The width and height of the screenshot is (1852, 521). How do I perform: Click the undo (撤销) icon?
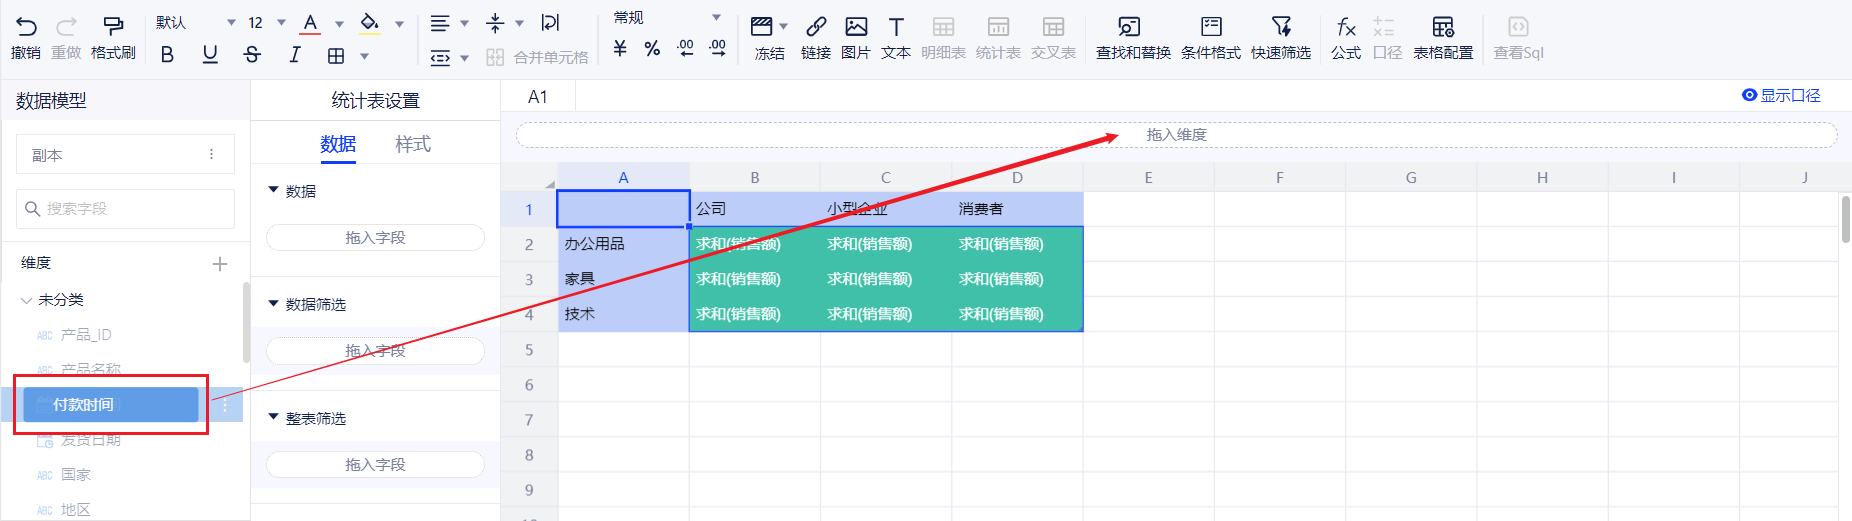tap(26, 27)
